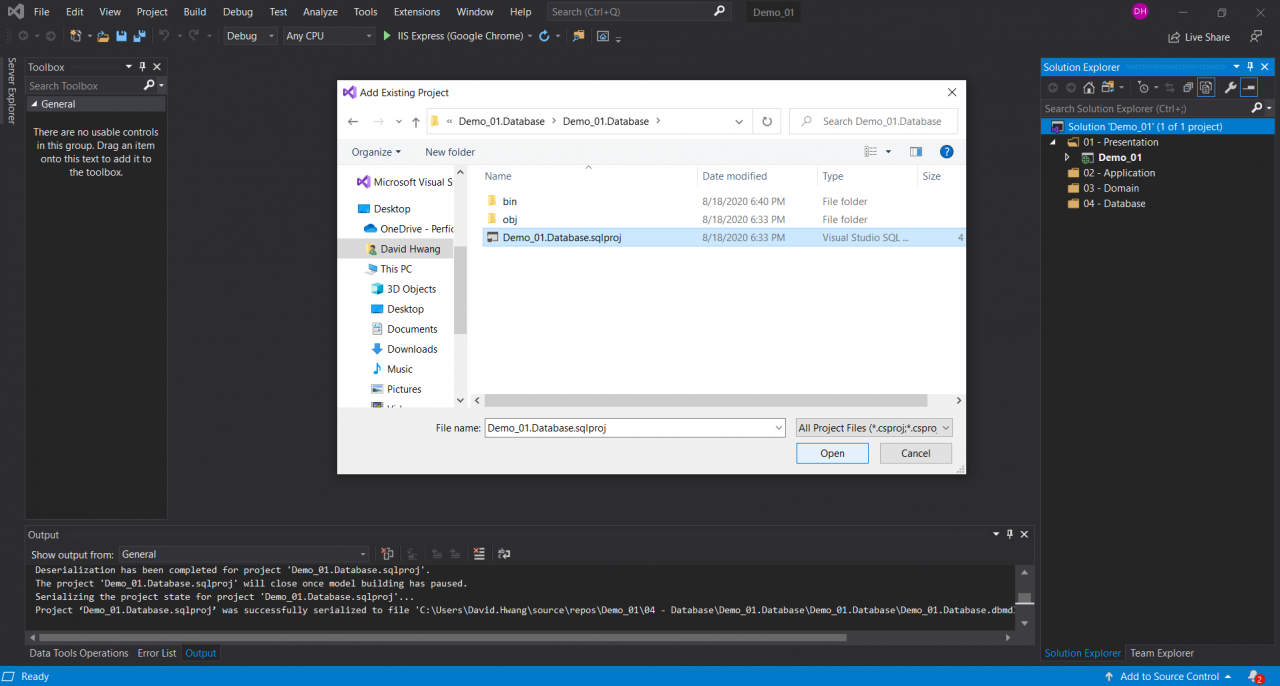Image resolution: width=1280 pixels, height=686 pixels.
Task: Open the Debug configuration dropdown
Action: [250, 36]
